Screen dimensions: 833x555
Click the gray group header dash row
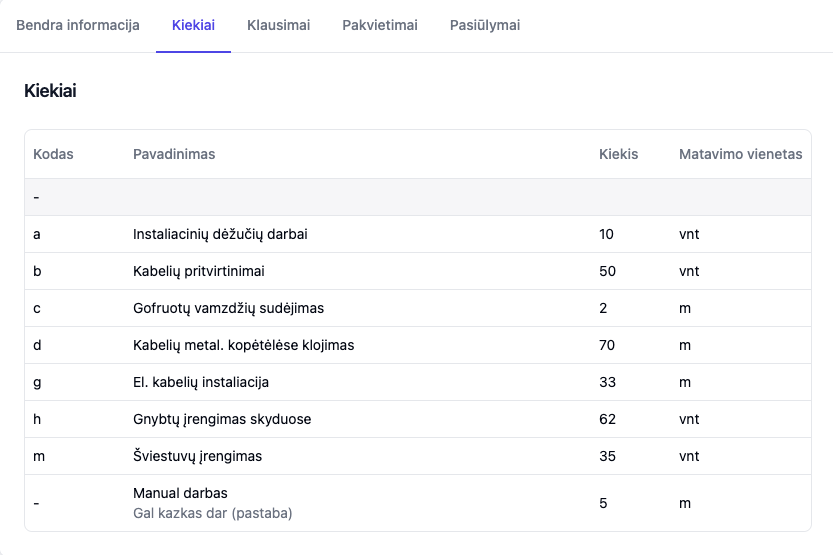pyautogui.click(x=418, y=197)
